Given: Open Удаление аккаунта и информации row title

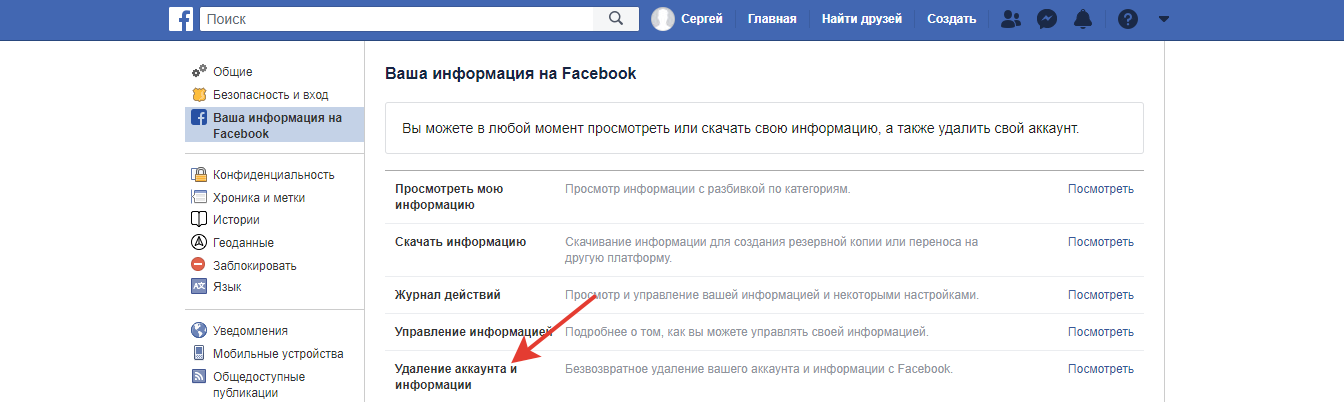Looking at the screenshot, I should 456,377.
